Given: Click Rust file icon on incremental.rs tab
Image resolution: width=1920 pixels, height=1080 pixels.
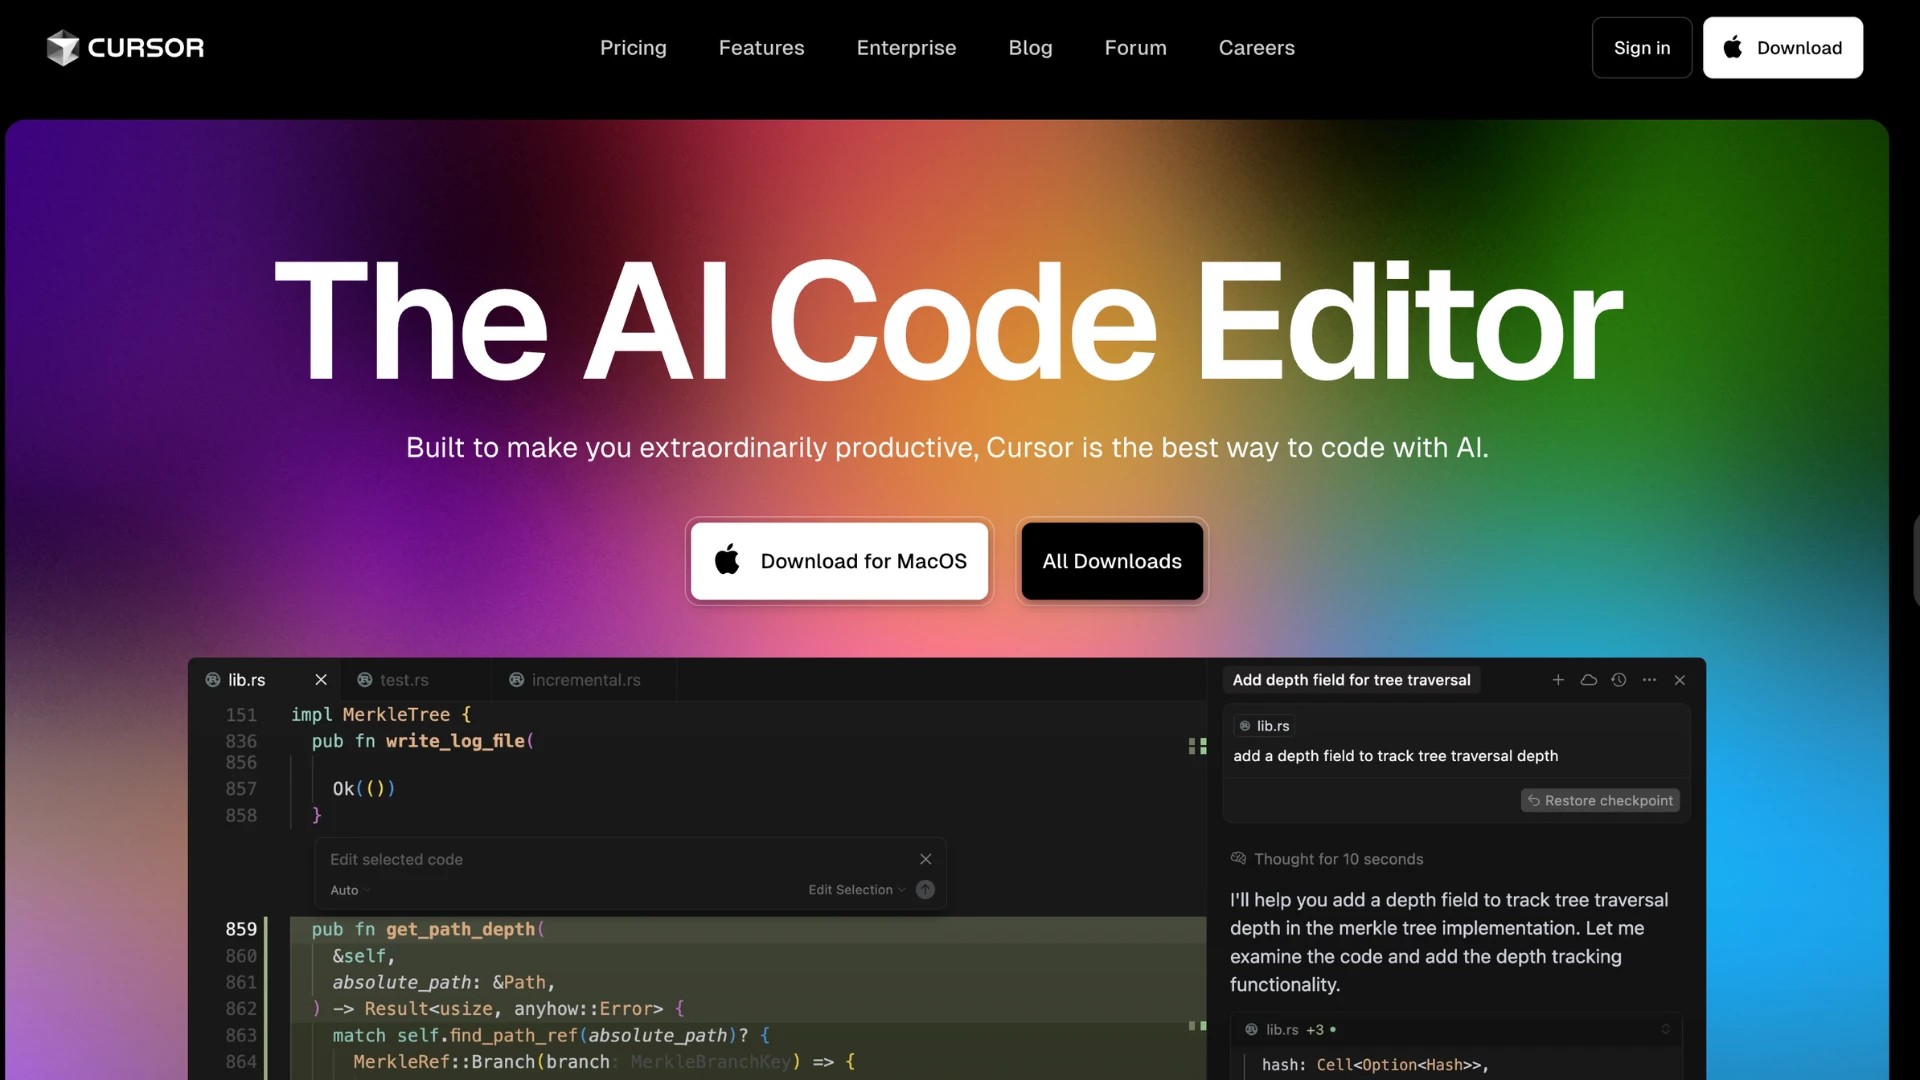Looking at the screenshot, I should coord(516,680).
